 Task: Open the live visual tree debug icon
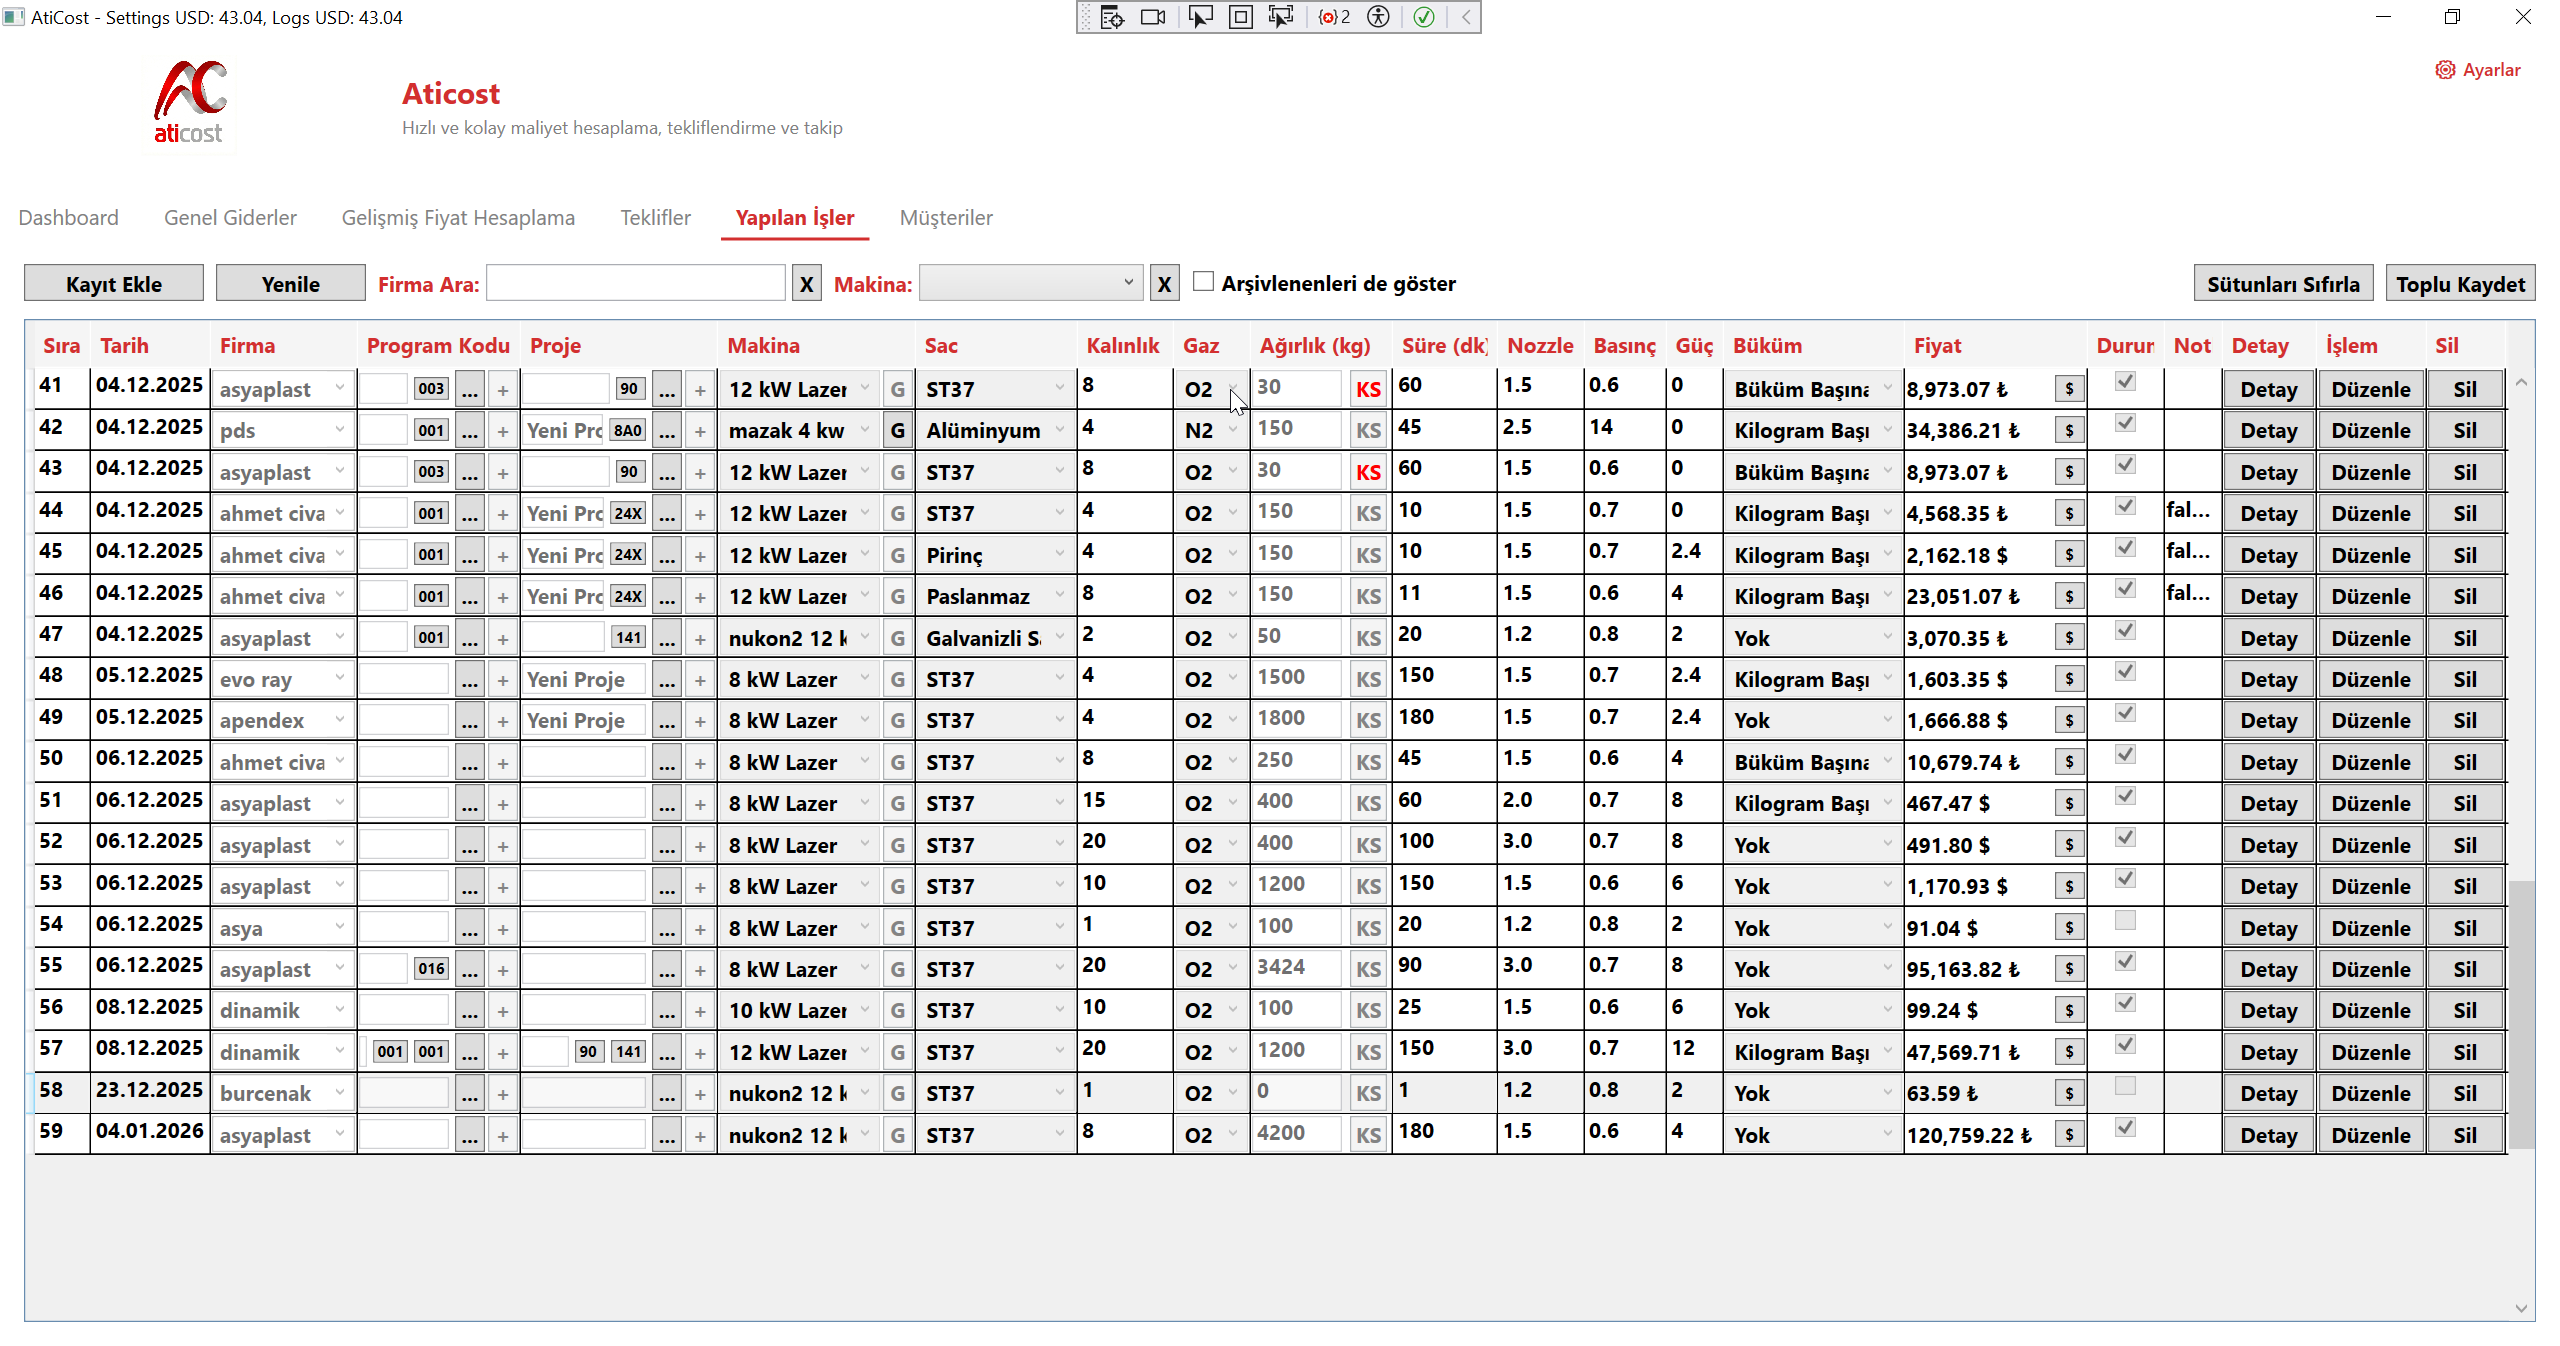tap(1112, 17)
